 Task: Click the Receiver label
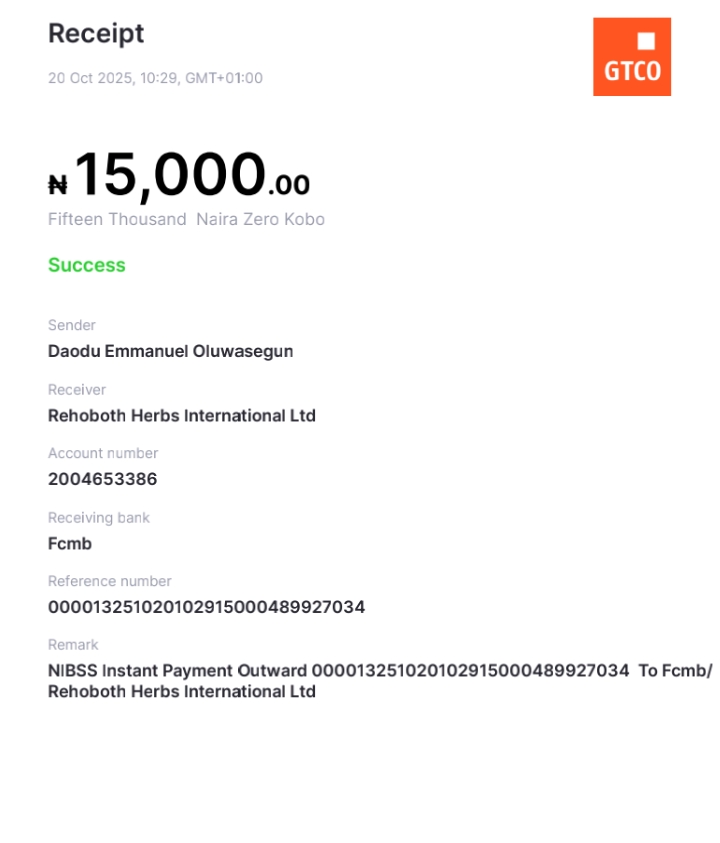pyautogui.click(x=77, y=389)
